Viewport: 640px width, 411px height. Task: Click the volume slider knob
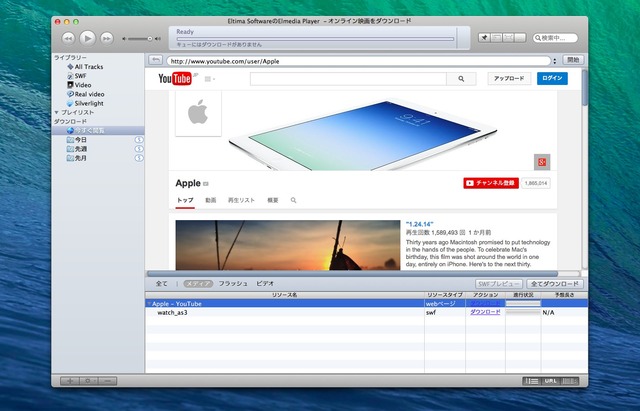pos(150,39)
